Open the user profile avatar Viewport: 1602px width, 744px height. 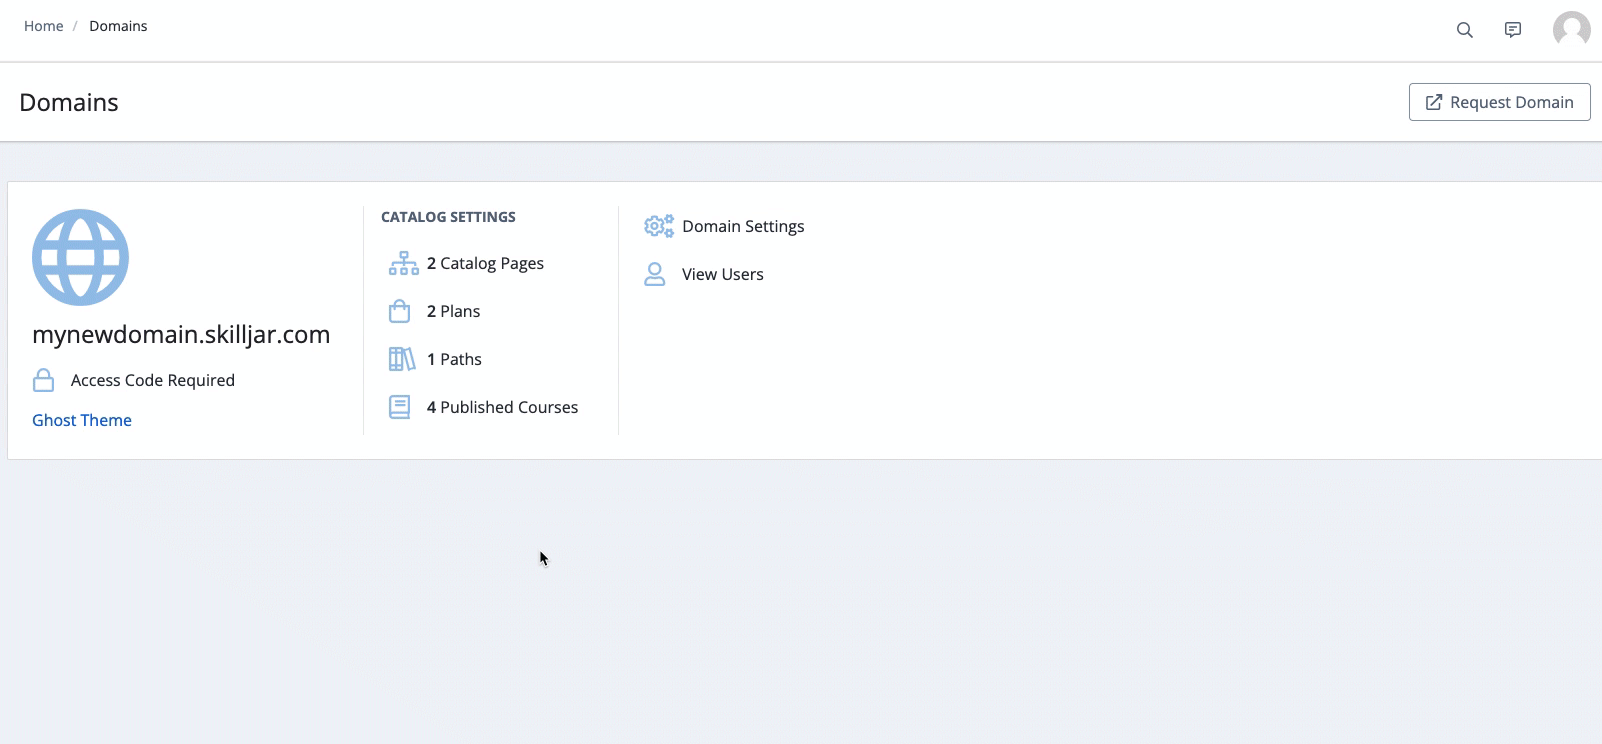tap(1571, 29)
